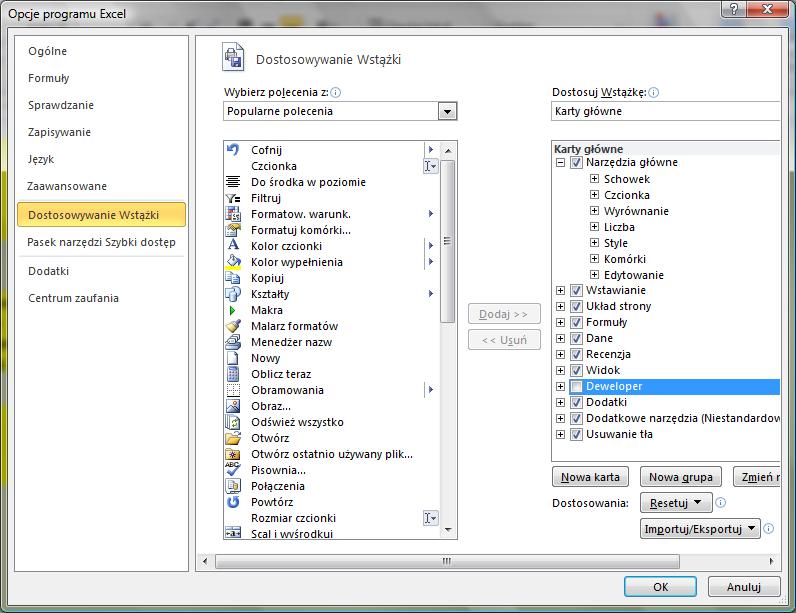This screenshot has height=613, width=796.
Task: Select the Kopiuj icon
Action: [233, 278]
